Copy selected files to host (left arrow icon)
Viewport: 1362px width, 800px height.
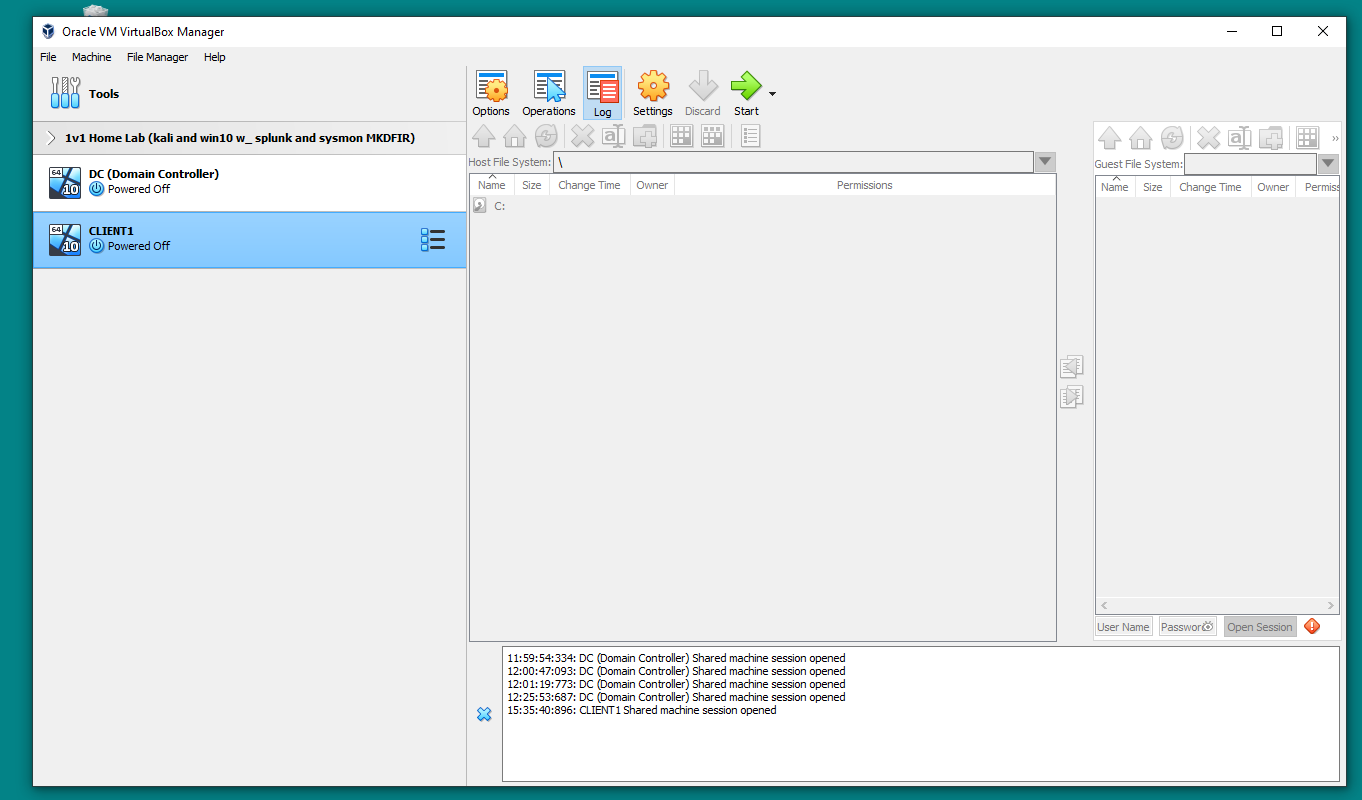click(x=1071, y=367)
